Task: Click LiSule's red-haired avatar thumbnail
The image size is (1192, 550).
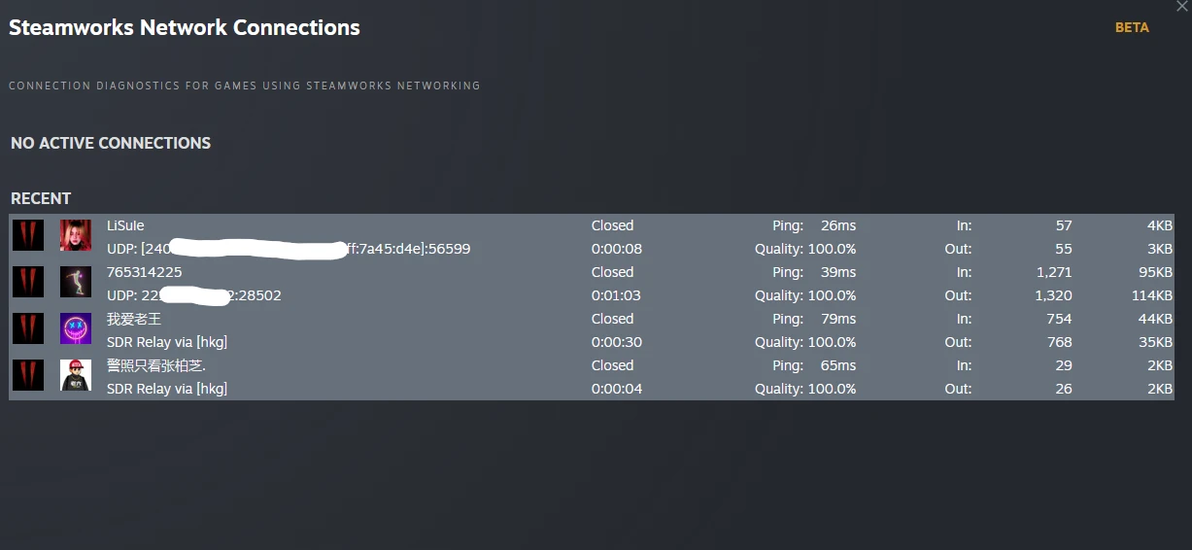Action: point(75,236)
